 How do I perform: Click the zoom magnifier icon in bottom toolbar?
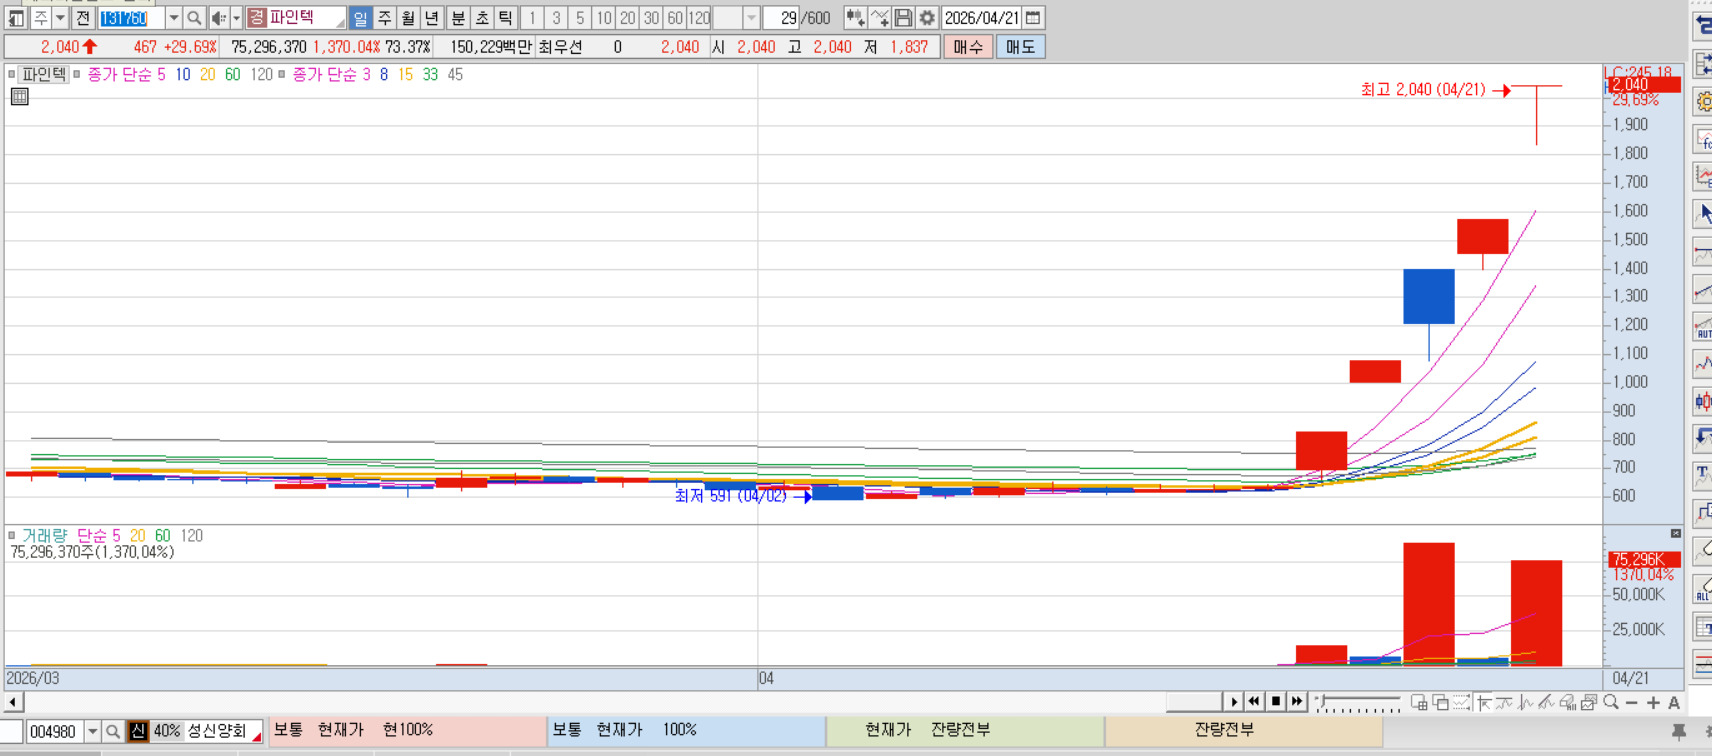[1611, 702]
